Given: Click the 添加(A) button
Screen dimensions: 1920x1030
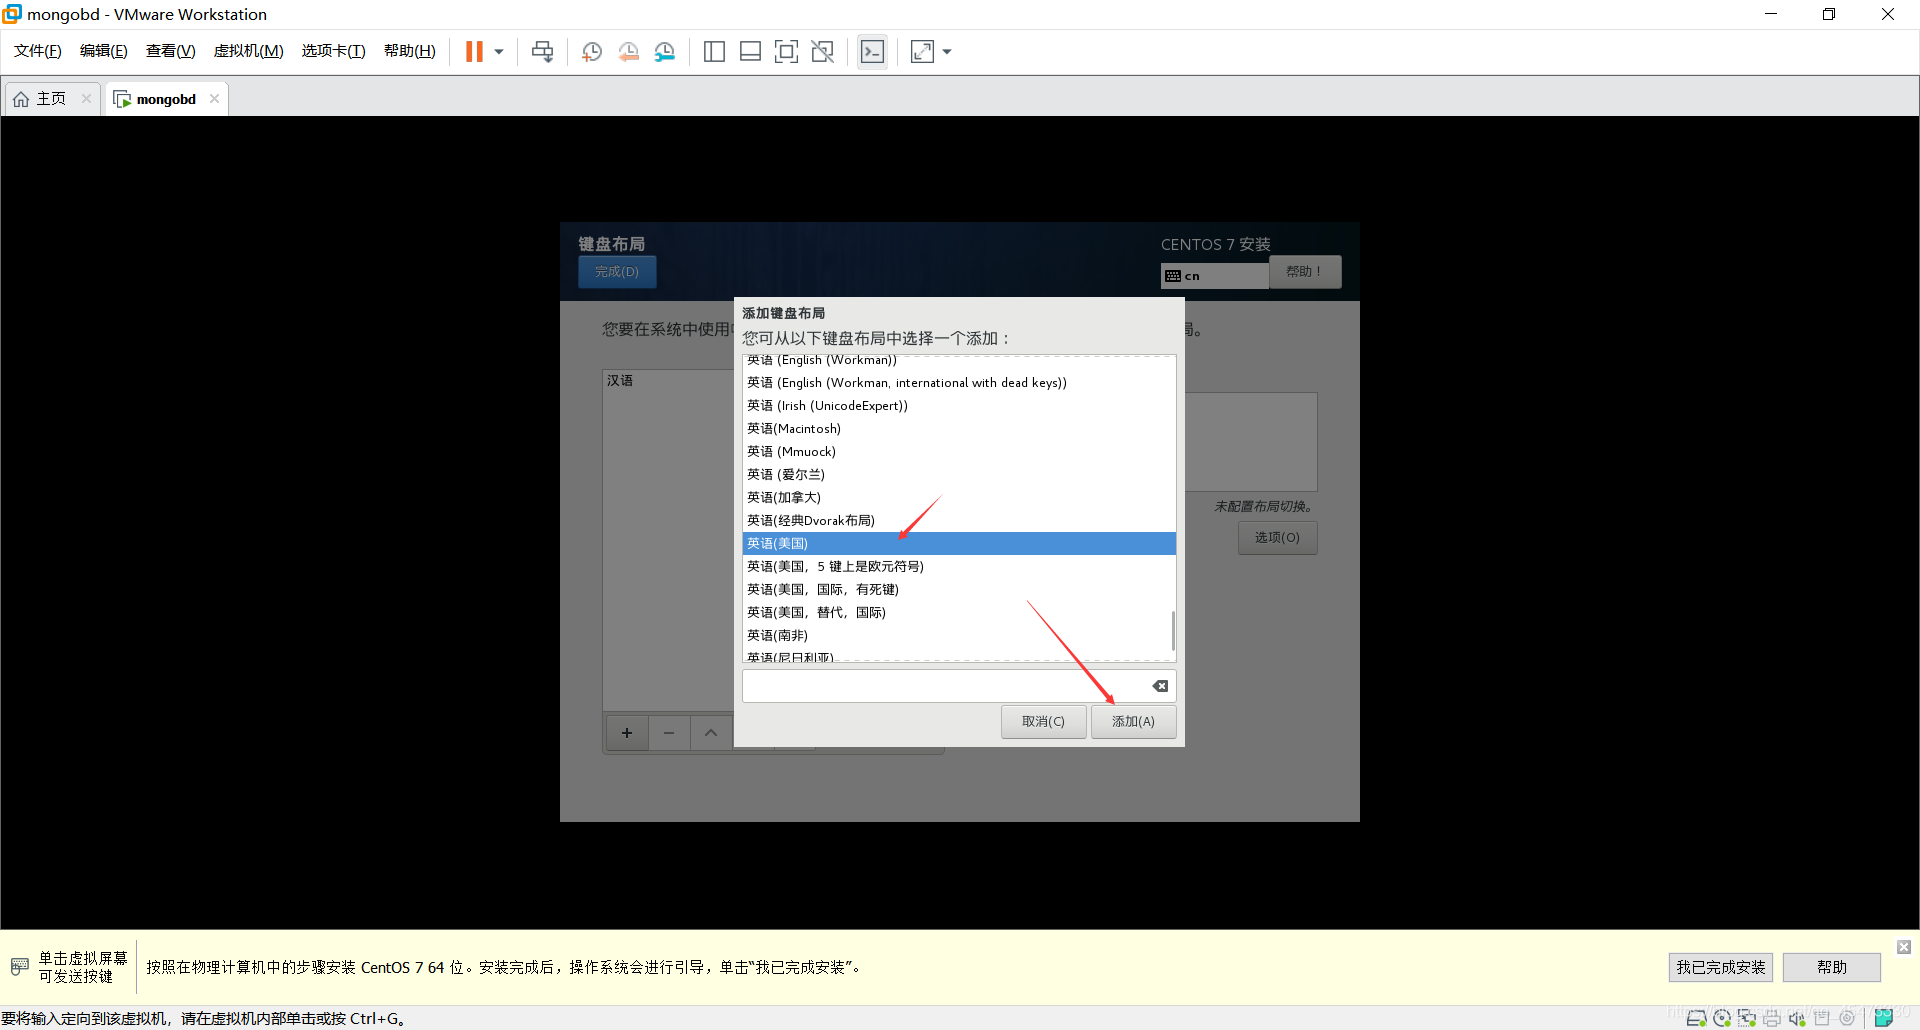Looking at the screenshot, I should point(1133,722).
